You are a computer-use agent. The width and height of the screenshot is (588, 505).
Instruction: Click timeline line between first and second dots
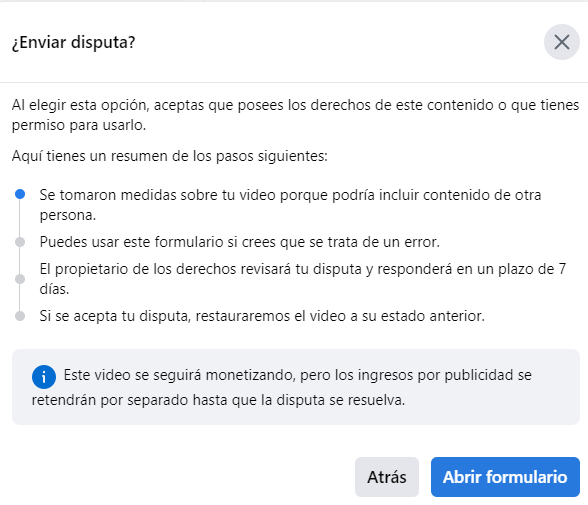20,218
